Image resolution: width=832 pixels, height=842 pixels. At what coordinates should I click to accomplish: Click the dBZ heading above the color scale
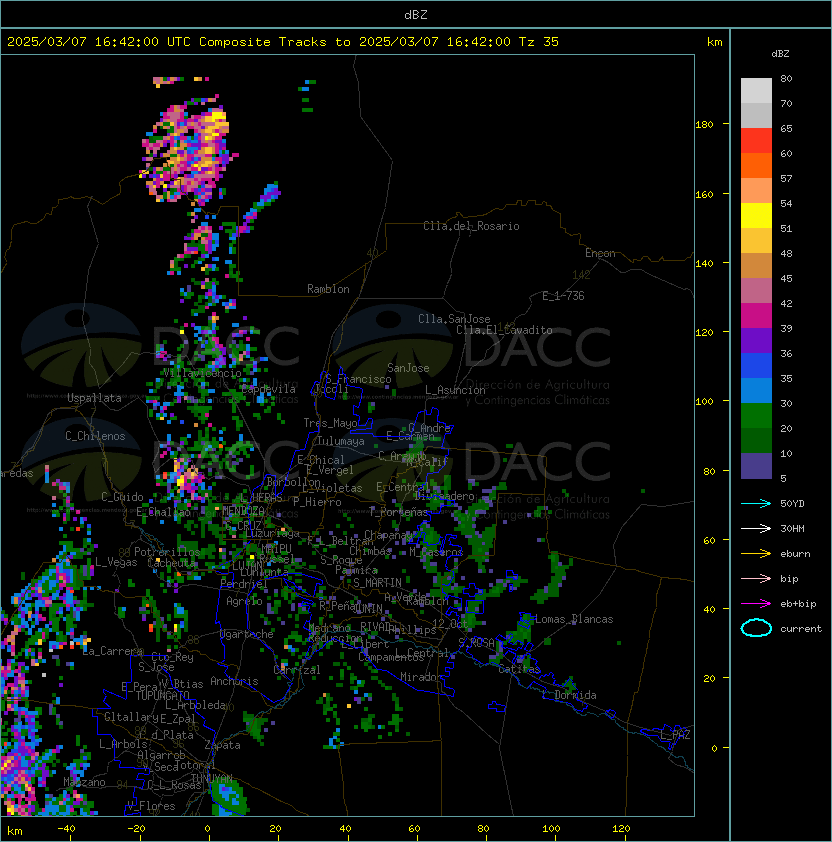[x=780, y=54]
